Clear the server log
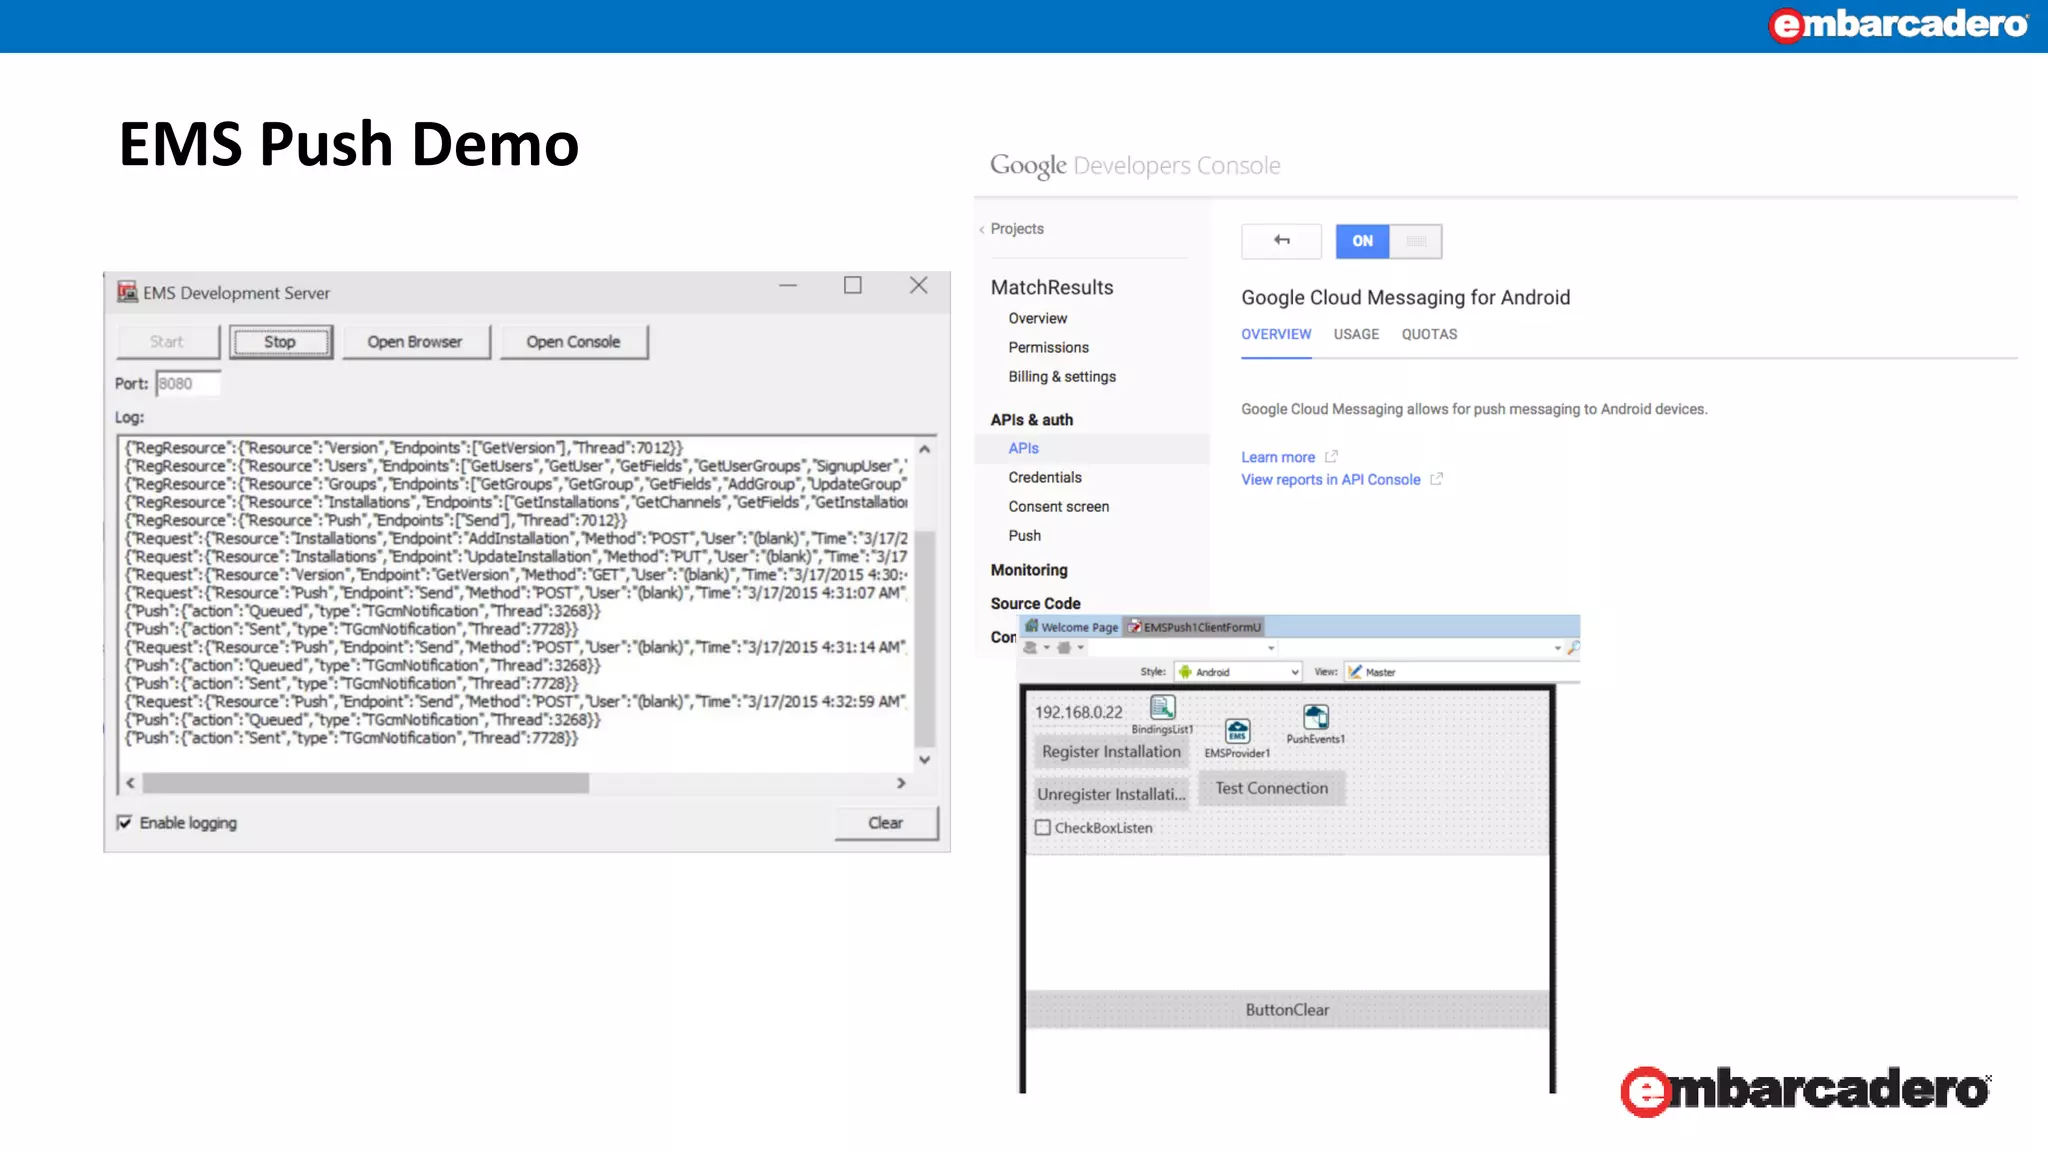Image resolution: width=2048 pixels, height=1152 pixels. point(886,822)
